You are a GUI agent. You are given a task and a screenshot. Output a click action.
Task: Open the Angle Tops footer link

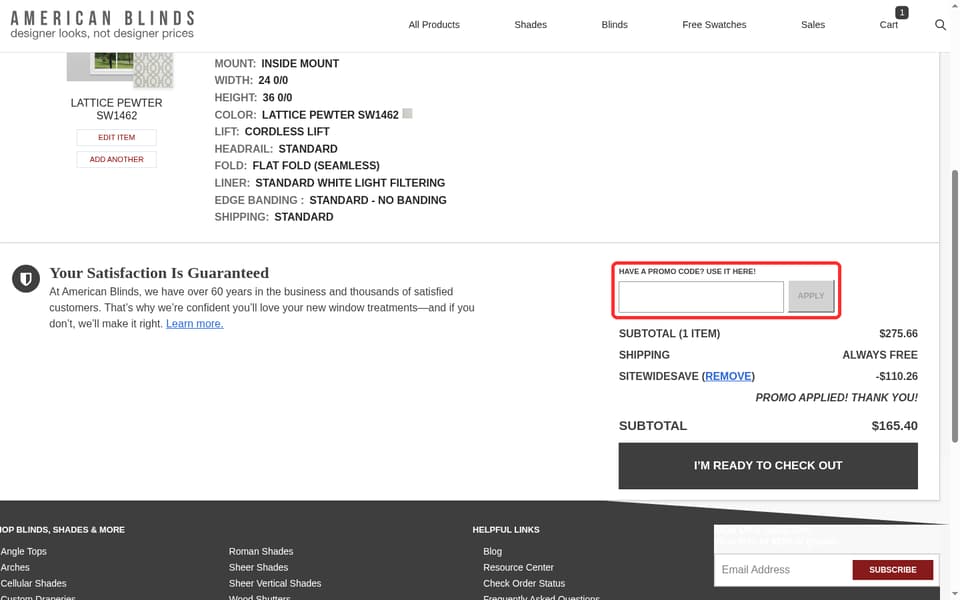coord(24,551)
